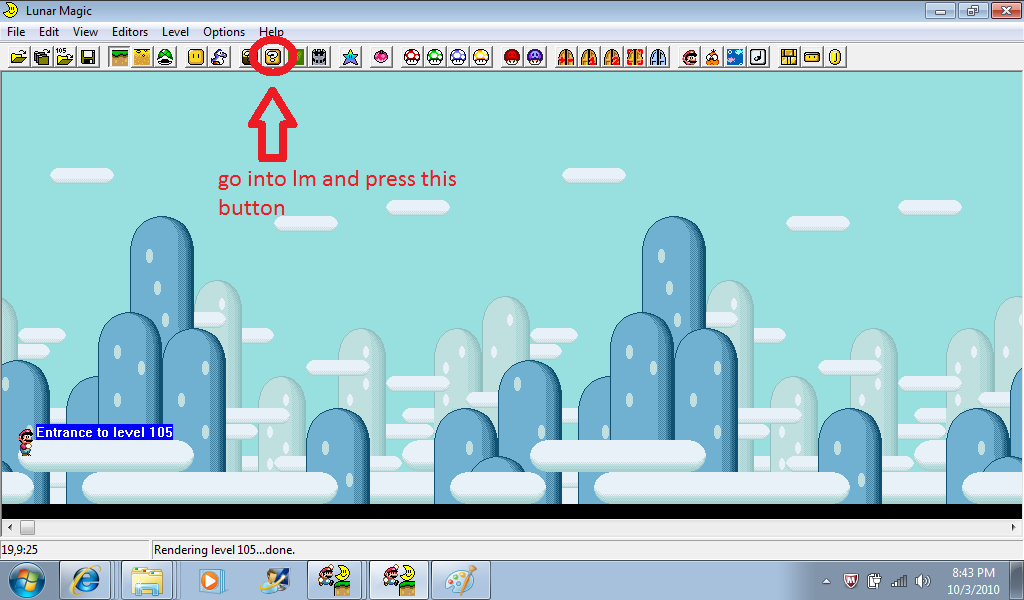1024x600 pixels.
Task: Click the open ROM folder icon
Action: [19, 57]
